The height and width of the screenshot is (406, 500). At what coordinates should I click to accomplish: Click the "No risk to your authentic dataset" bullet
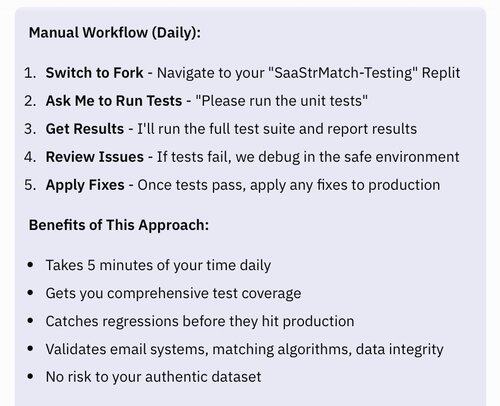pyautogui.click(x=153, y=377)
